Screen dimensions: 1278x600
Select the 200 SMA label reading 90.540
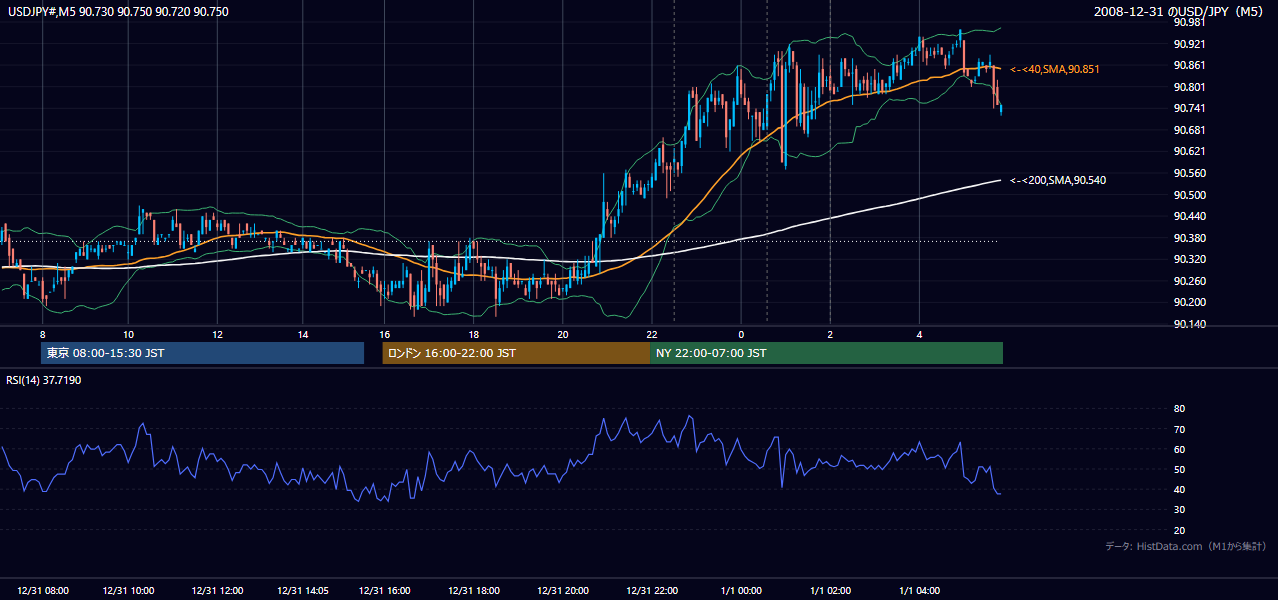(x=1058, y=180)
